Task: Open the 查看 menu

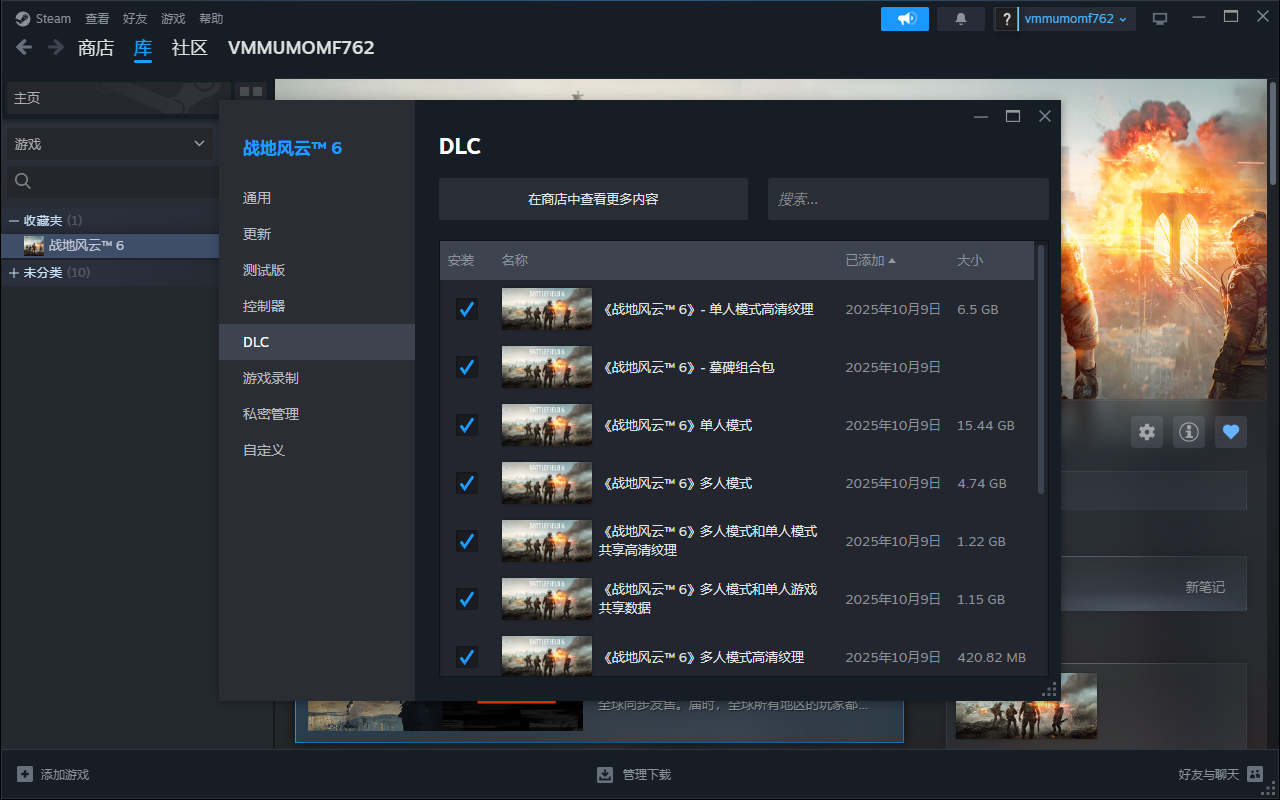Action: 97,19
